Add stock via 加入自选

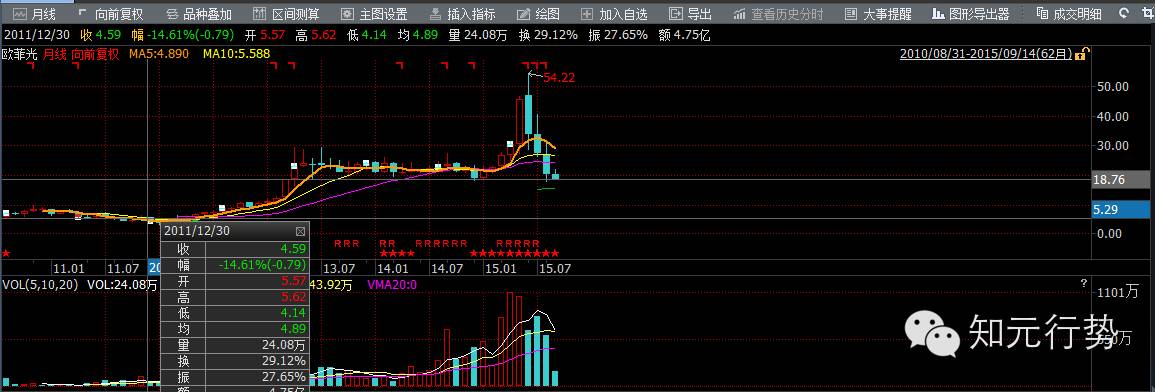614,14
